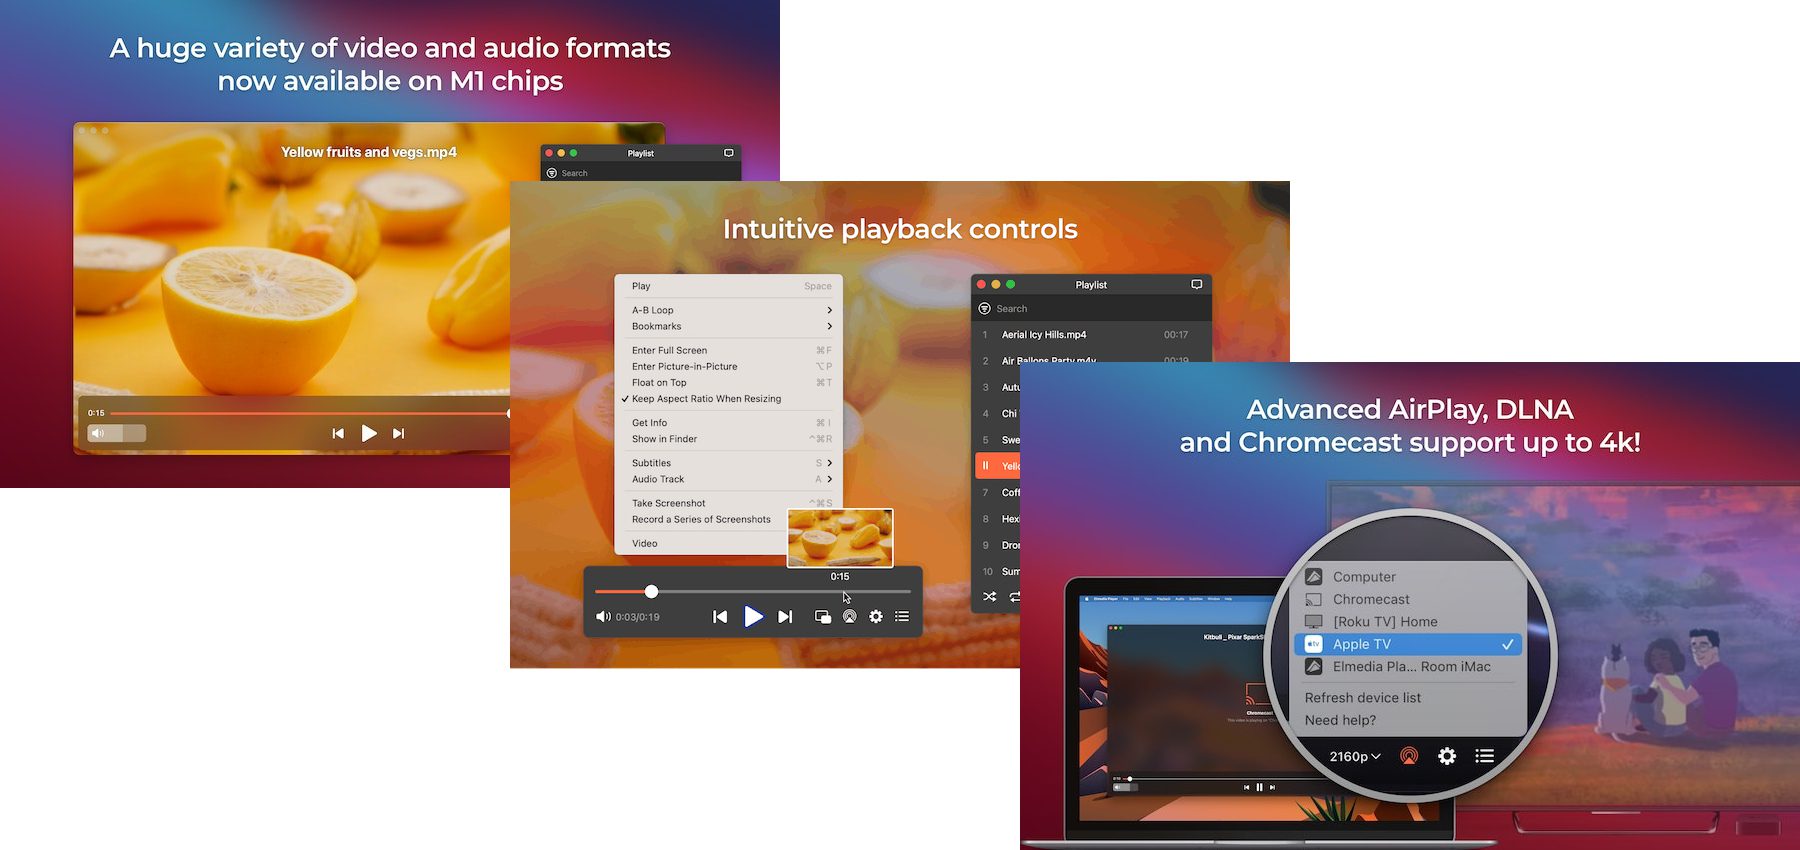Screen dimensions: 1800x850
Task: Skip to next track in center playback bar
Action: coord(785,617)
